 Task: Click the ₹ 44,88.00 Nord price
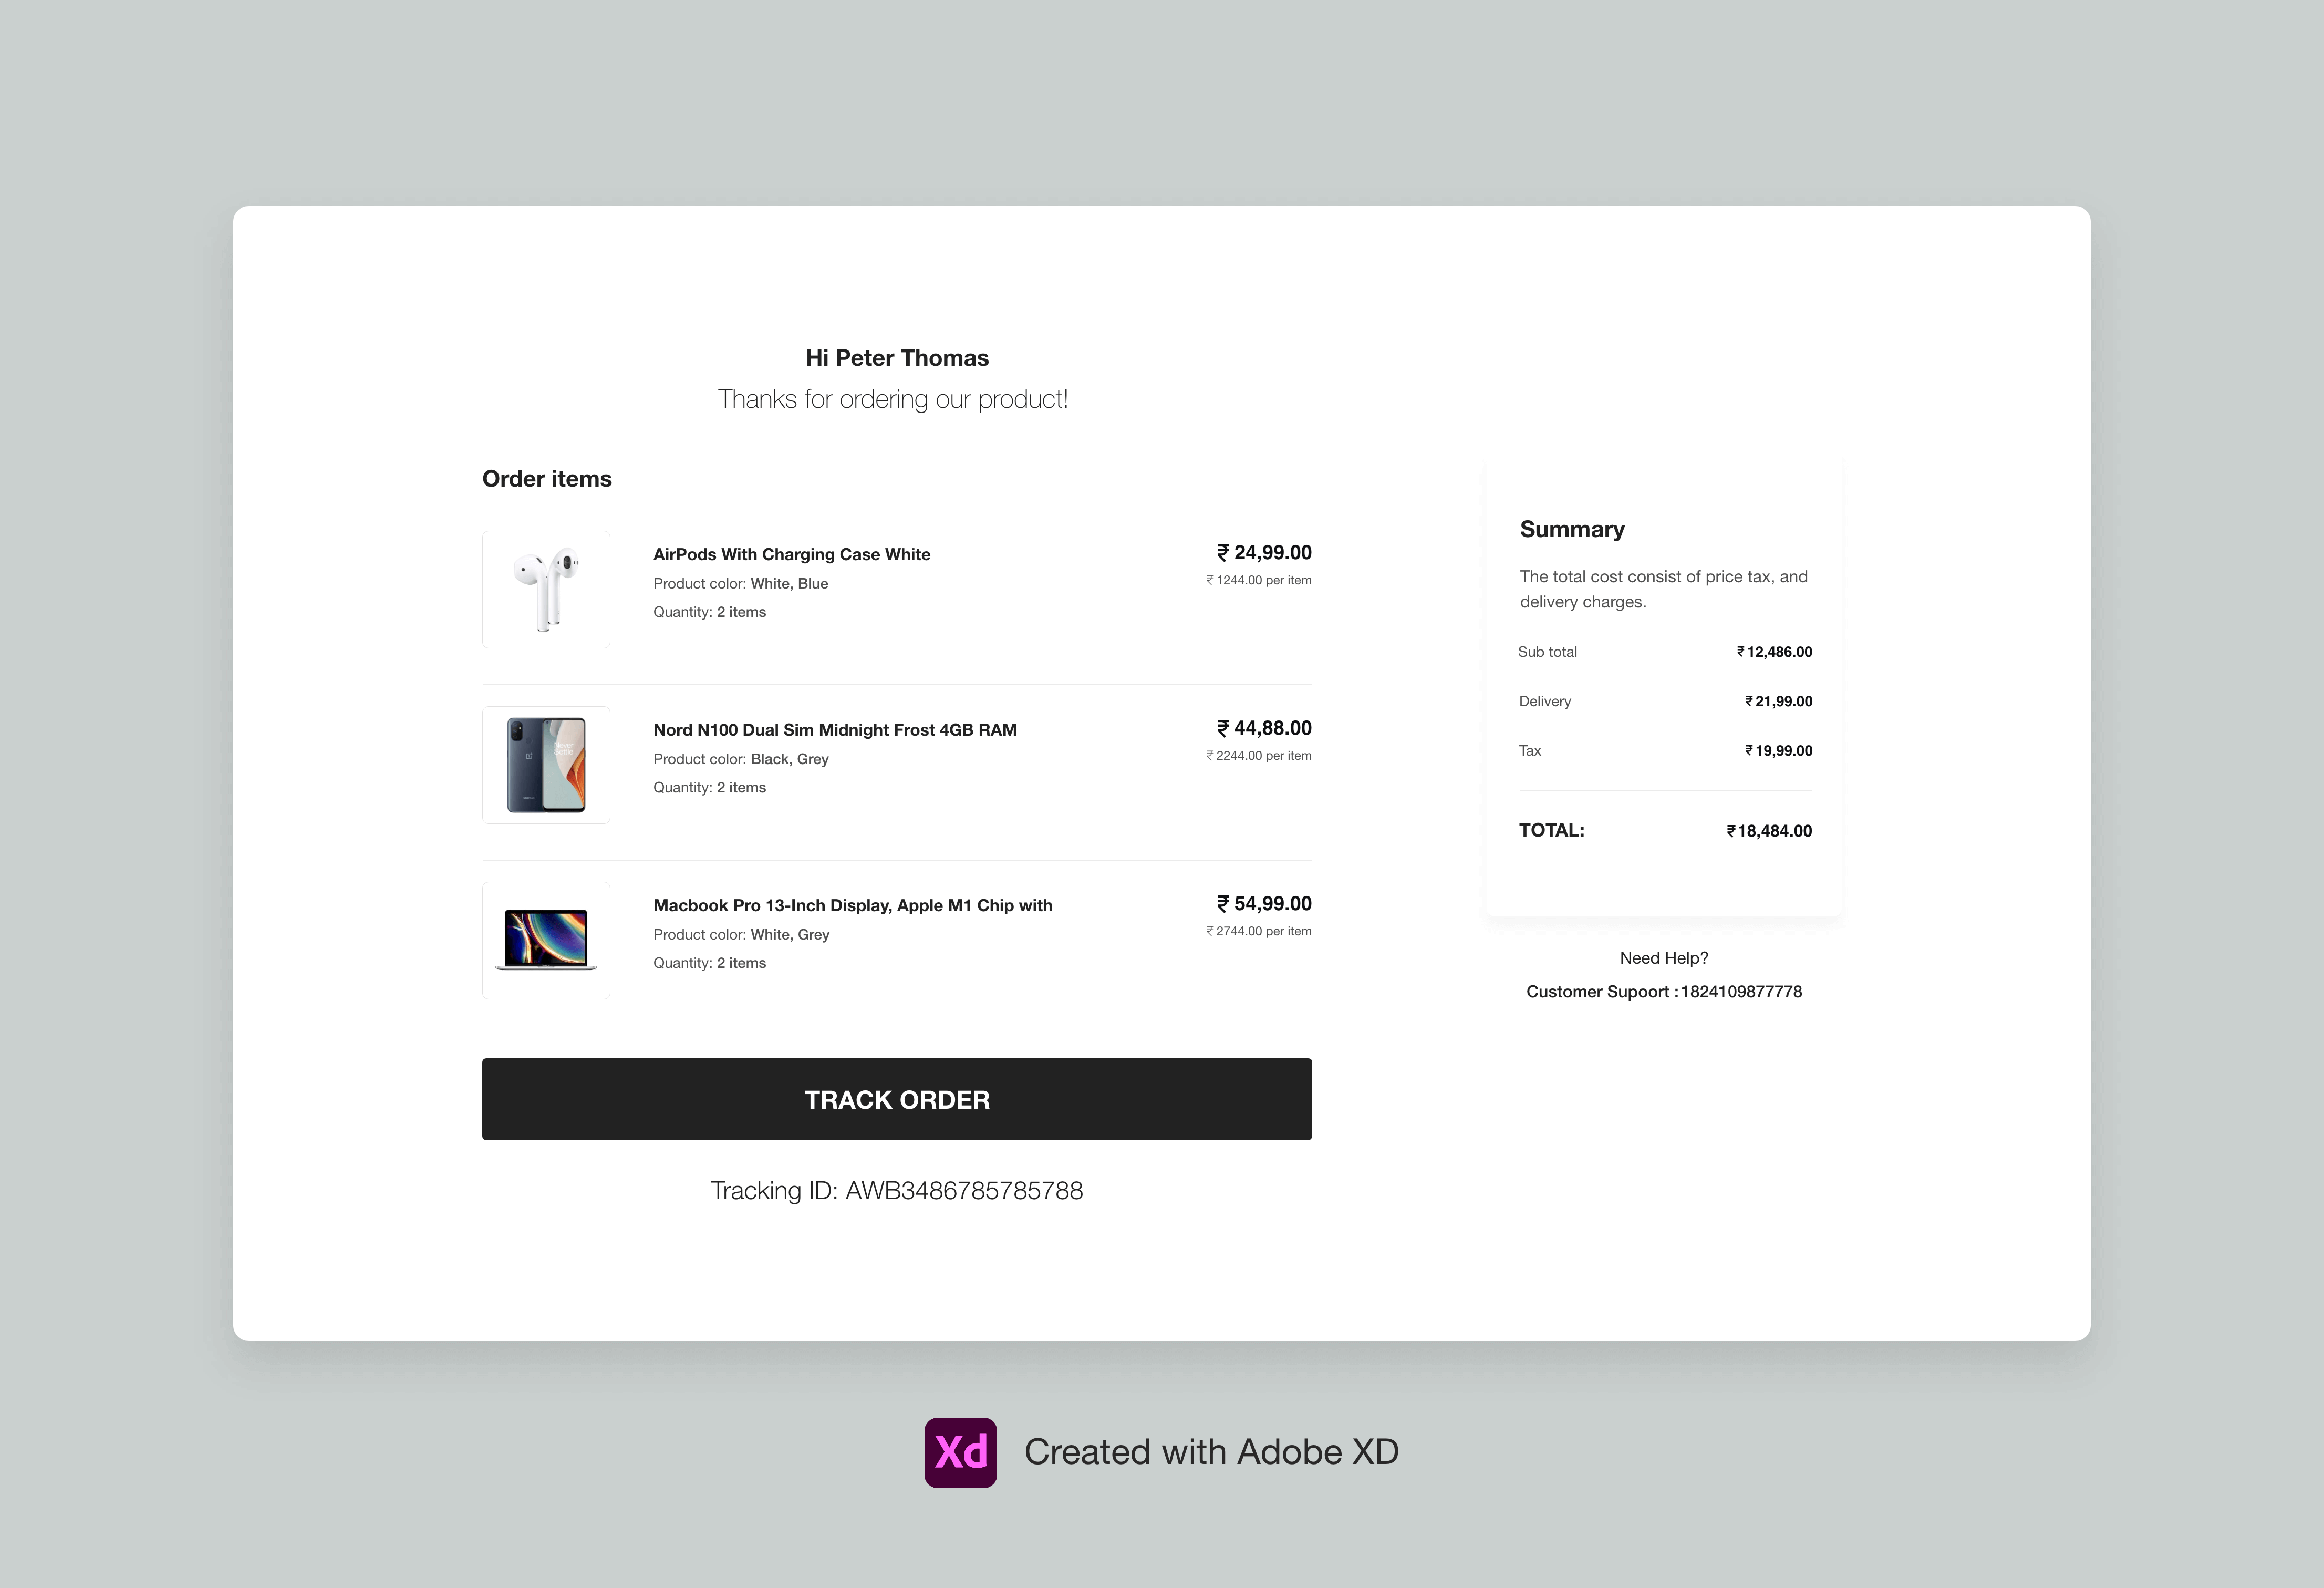pyautogui.click(x=1263, y=728)
